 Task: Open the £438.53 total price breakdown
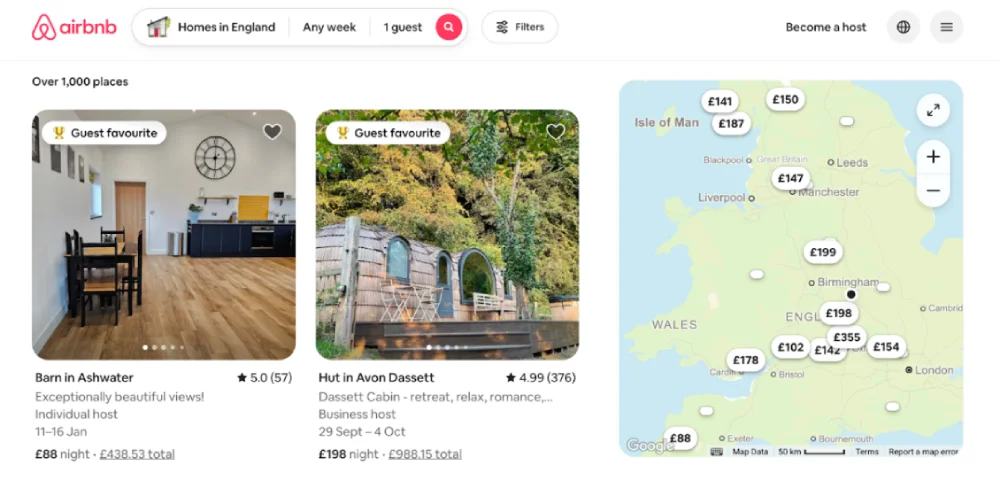tap(137, 454)
